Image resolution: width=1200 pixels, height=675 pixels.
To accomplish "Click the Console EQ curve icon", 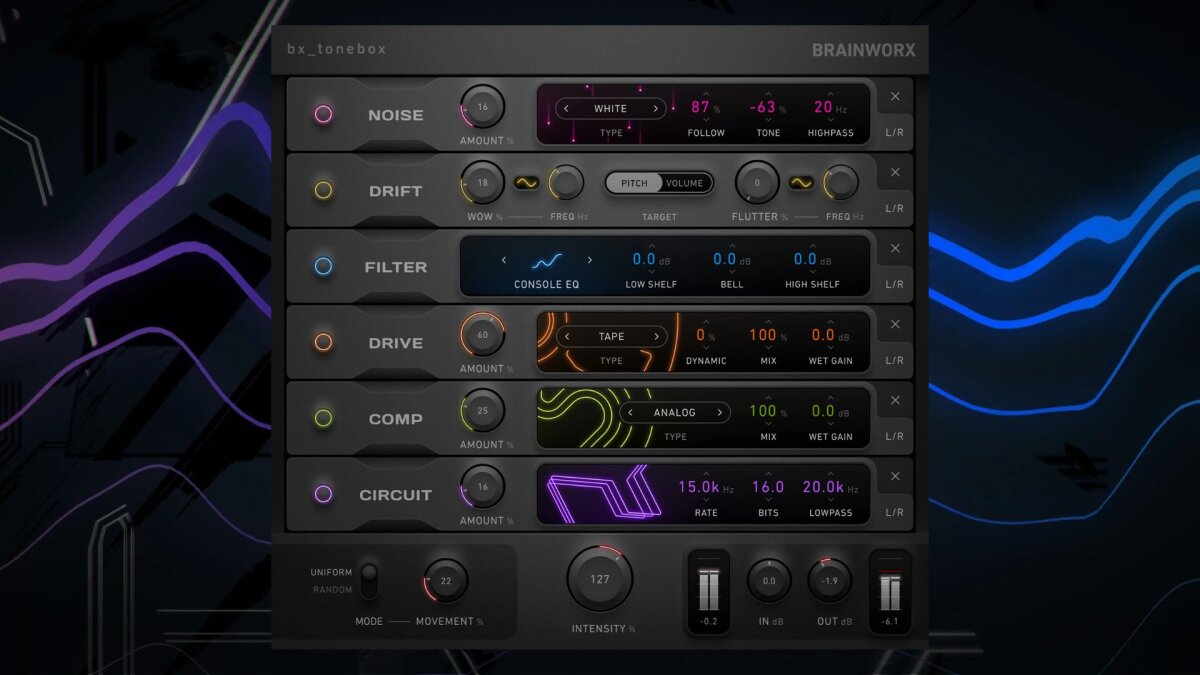I will click(546, 261).
